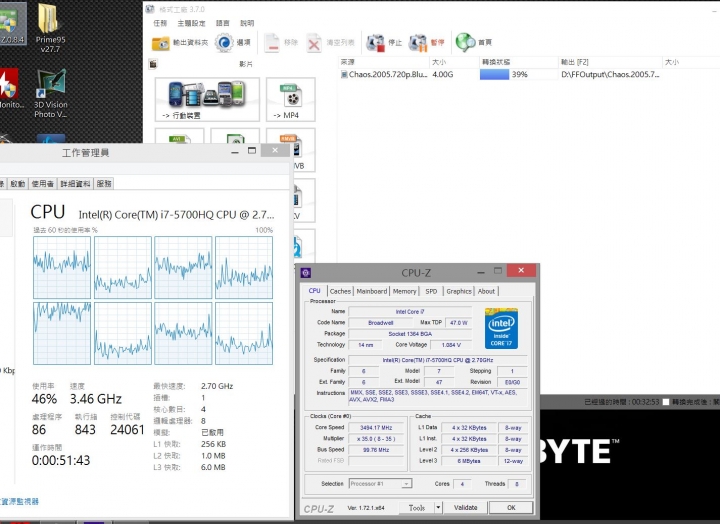
Task: Open the Task menu in Format Factory
Action: tap(160, 23)
